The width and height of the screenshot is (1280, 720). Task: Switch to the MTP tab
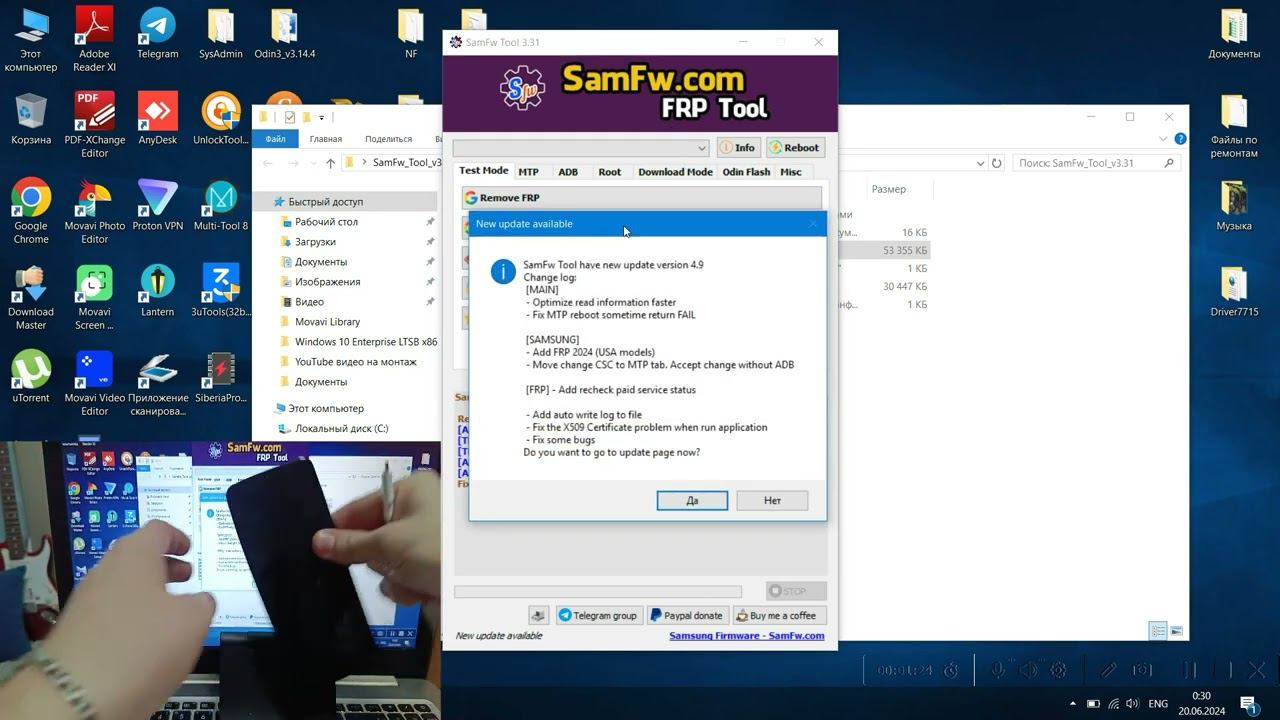528,172
